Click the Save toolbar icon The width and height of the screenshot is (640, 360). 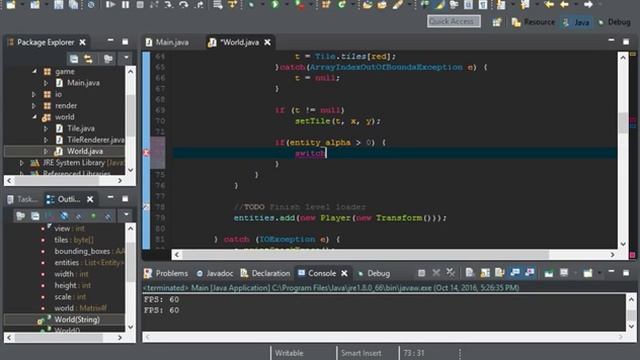[59, 4]
